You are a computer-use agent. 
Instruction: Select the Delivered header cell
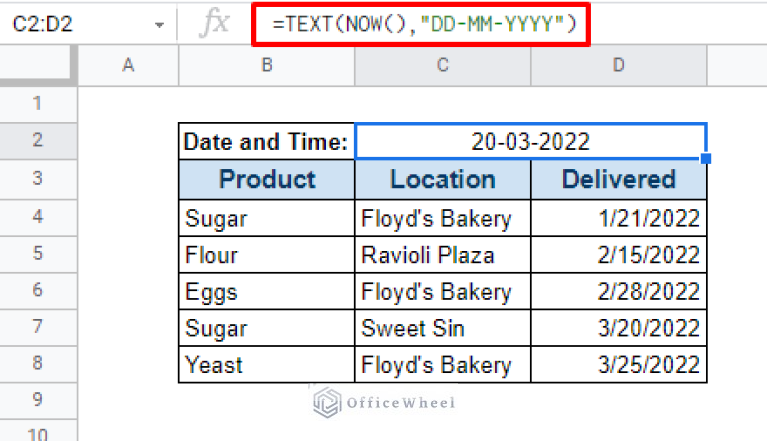[618, 180]
